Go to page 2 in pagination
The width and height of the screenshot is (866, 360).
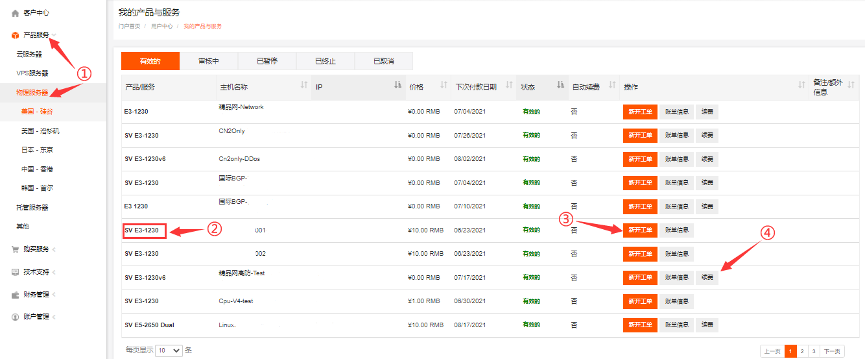coord(802,351)
